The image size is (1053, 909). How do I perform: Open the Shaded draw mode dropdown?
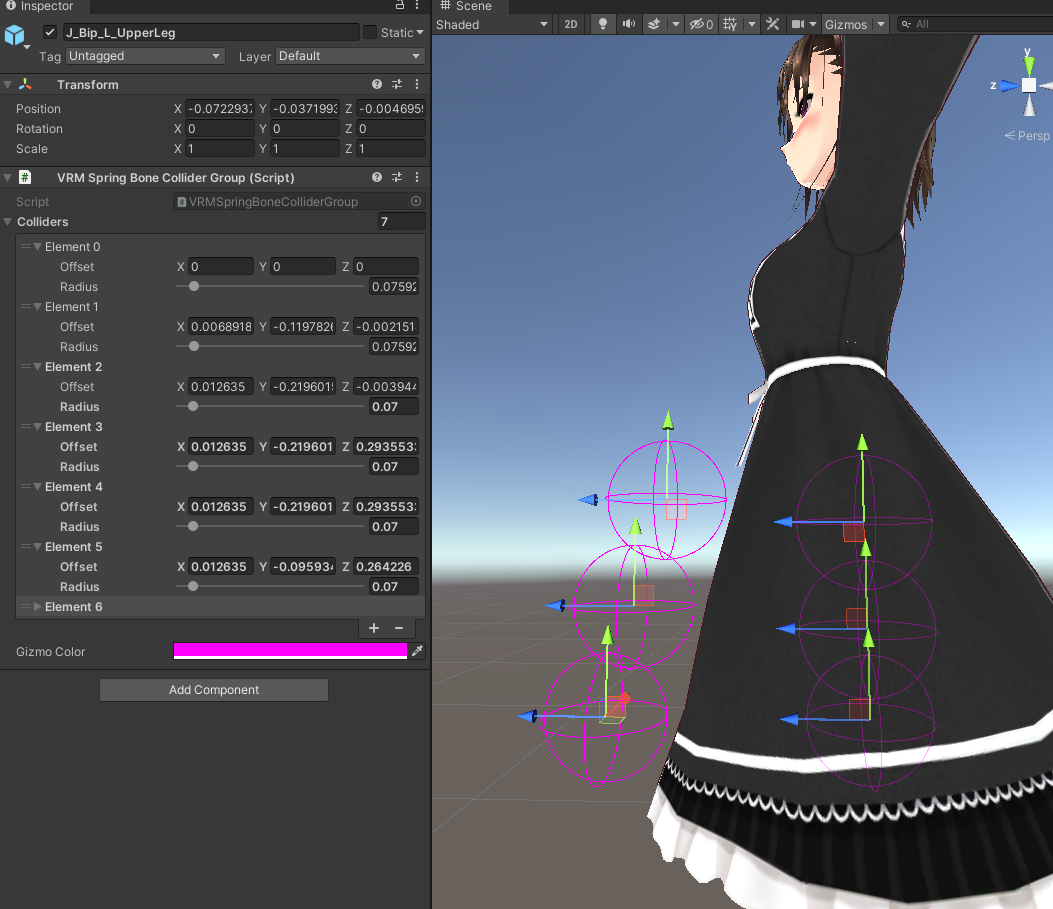(492, 24)
